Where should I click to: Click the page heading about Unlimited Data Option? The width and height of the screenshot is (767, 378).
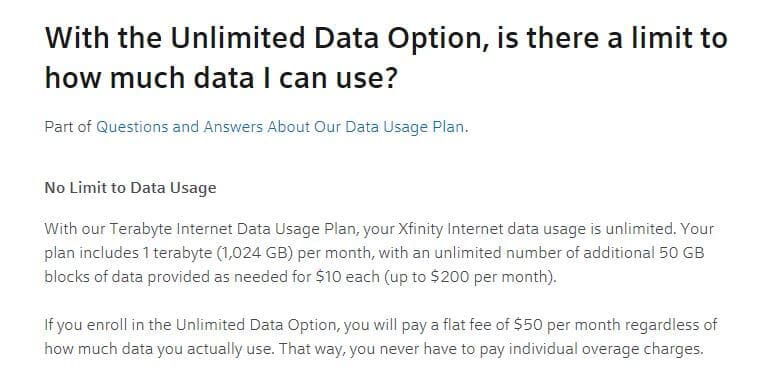(386, 58)
